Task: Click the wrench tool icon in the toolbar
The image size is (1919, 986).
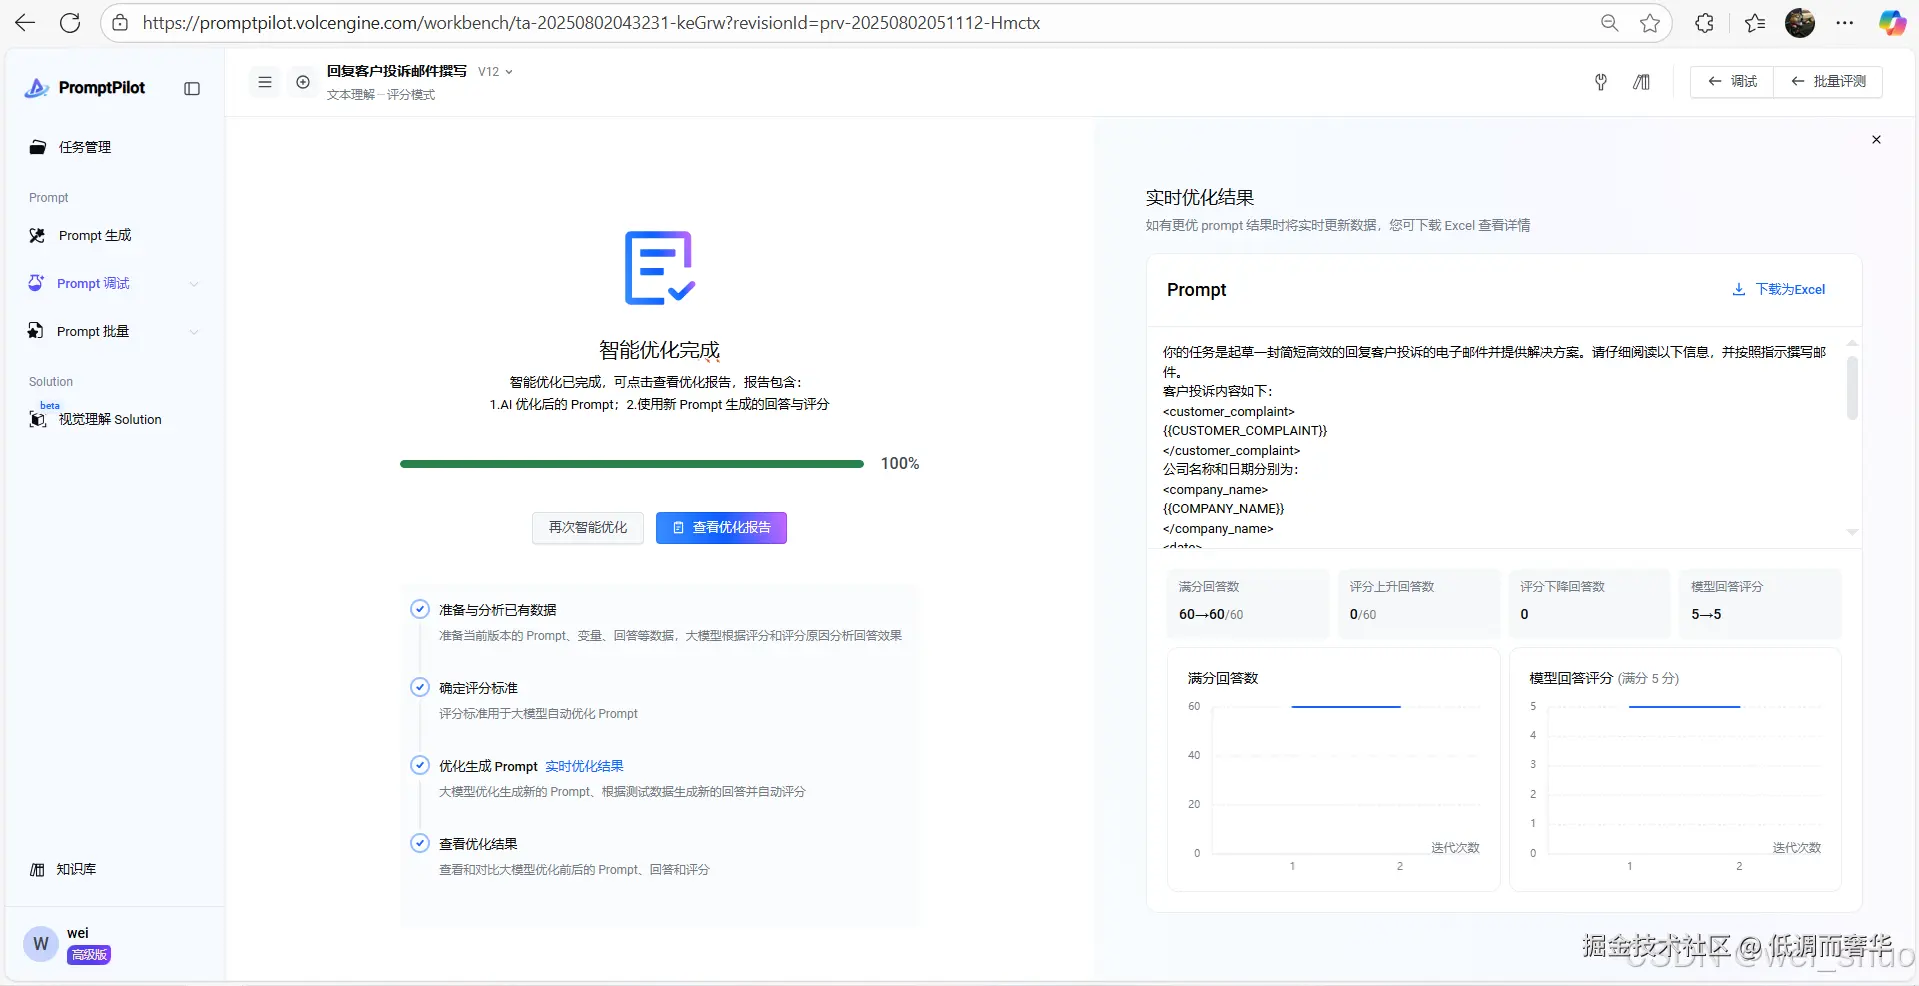Action: pos(1600,82)
